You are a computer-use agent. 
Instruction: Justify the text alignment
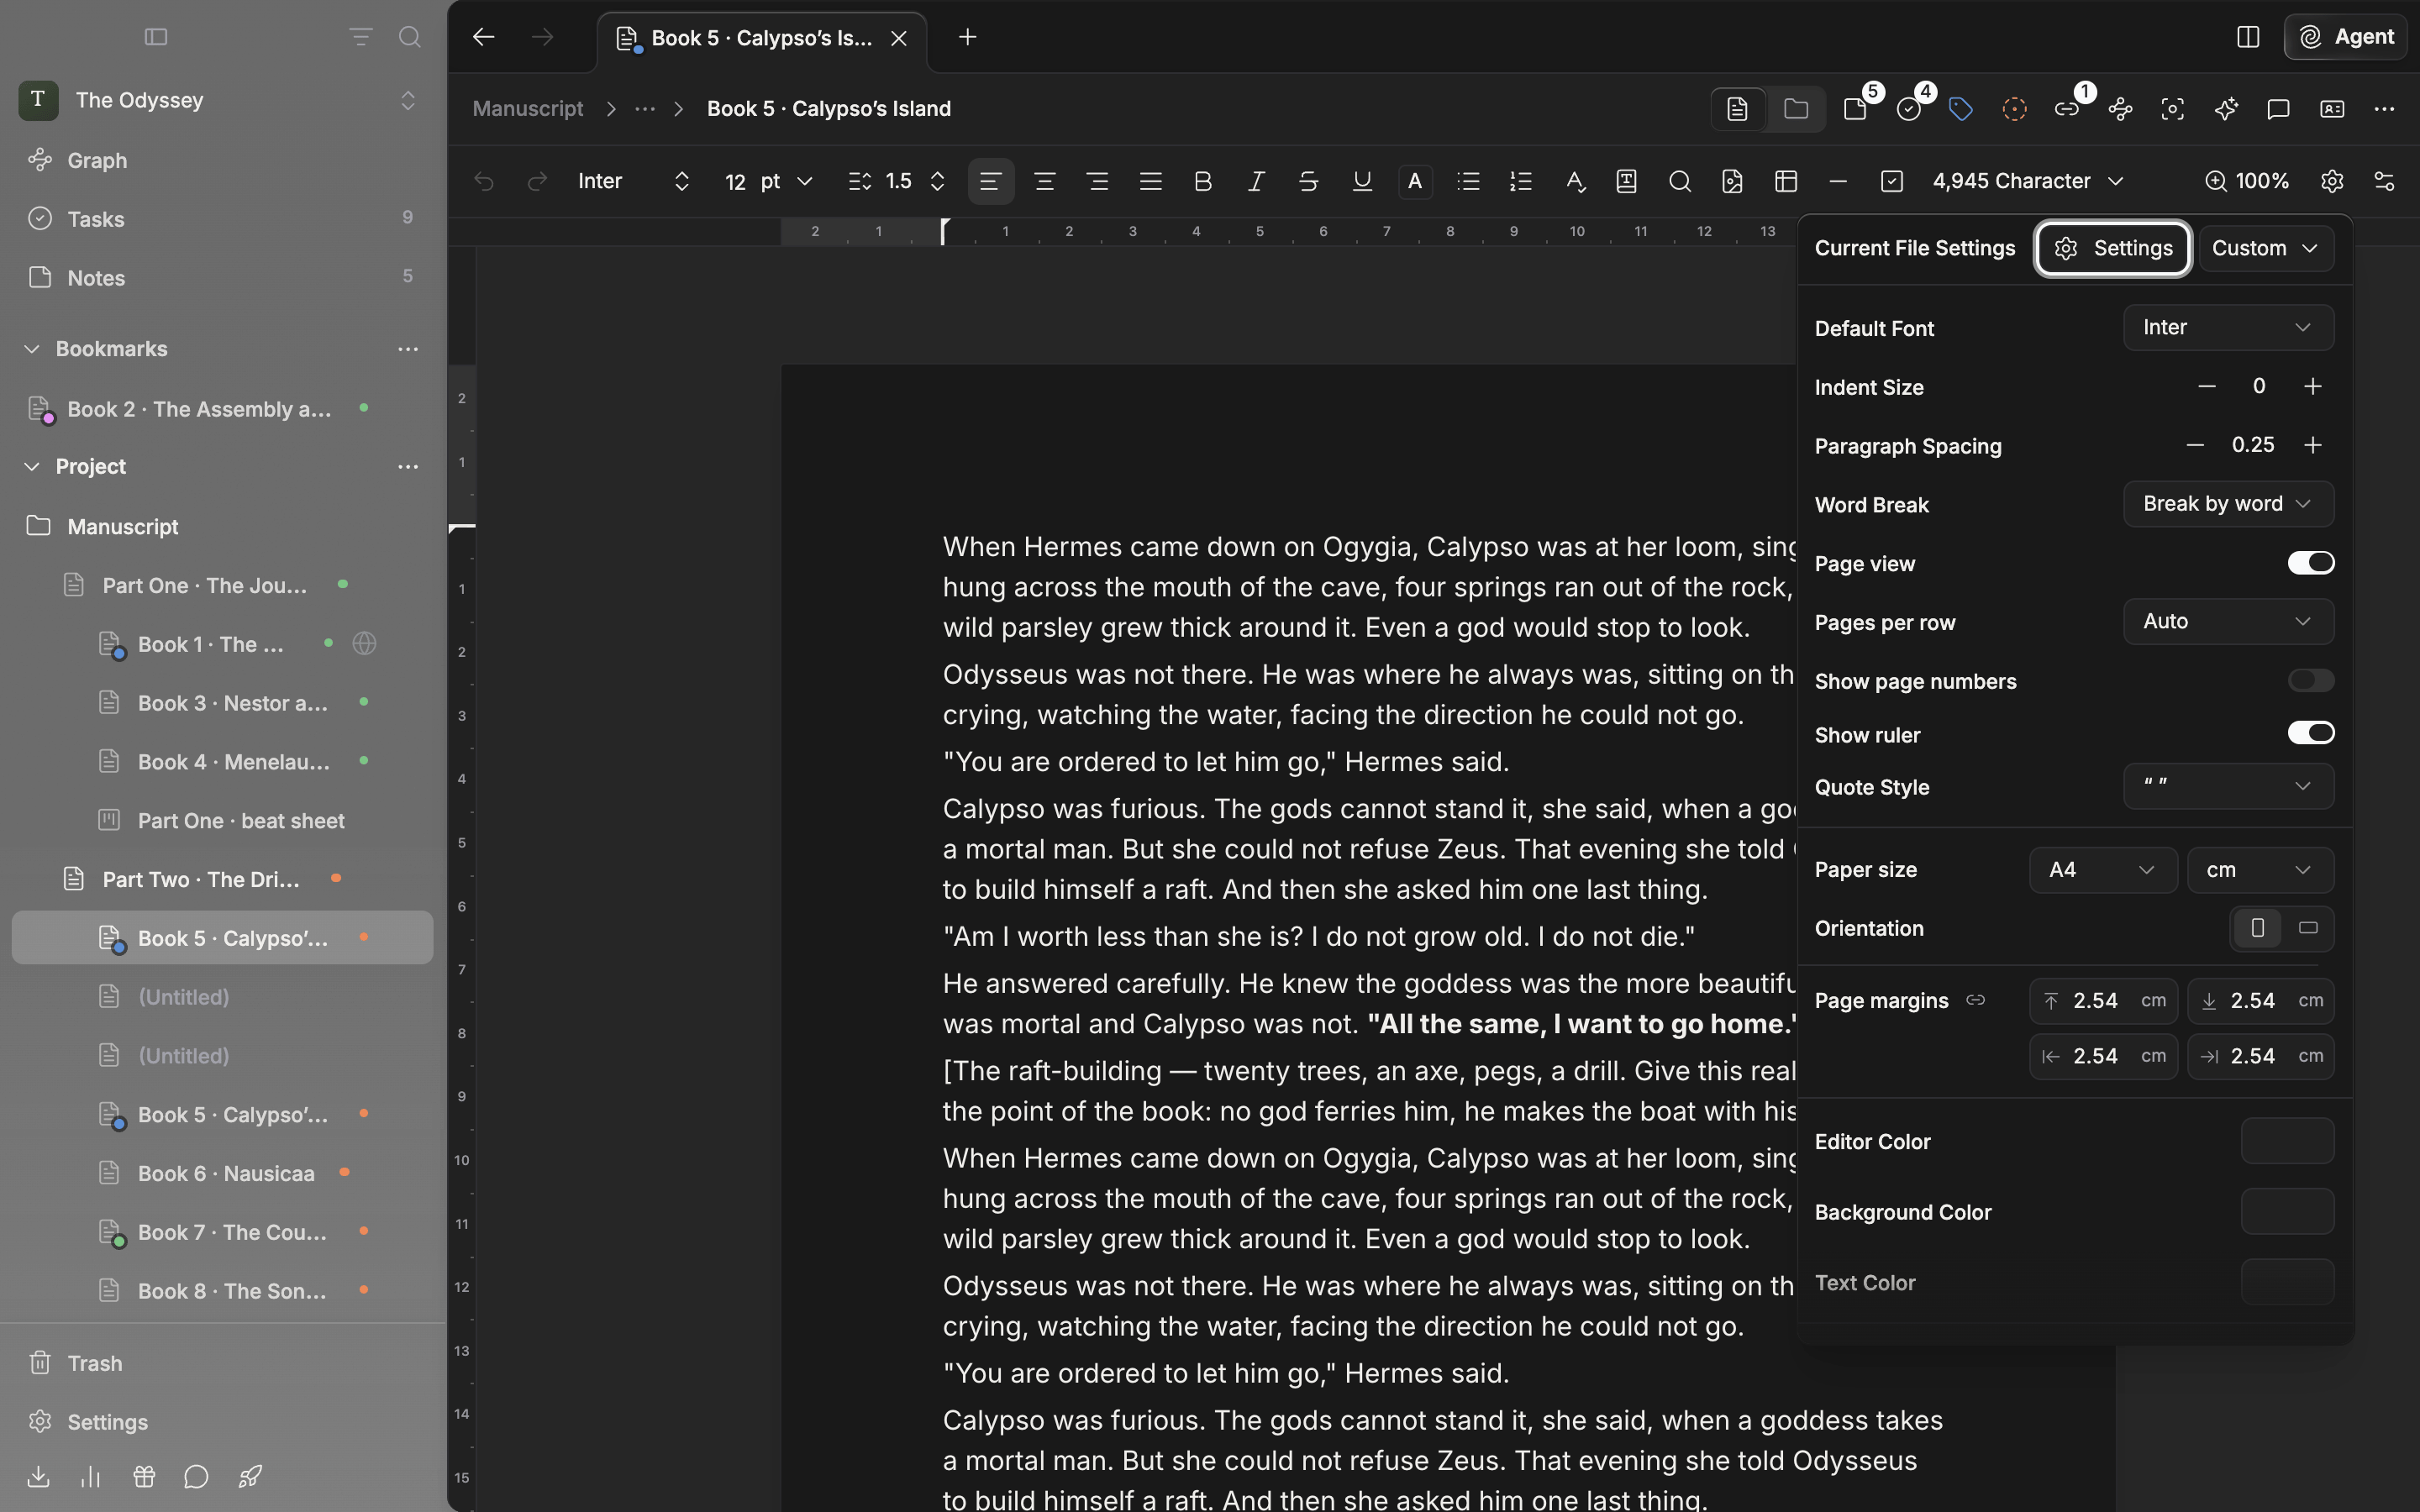(x=1150, y=181)
